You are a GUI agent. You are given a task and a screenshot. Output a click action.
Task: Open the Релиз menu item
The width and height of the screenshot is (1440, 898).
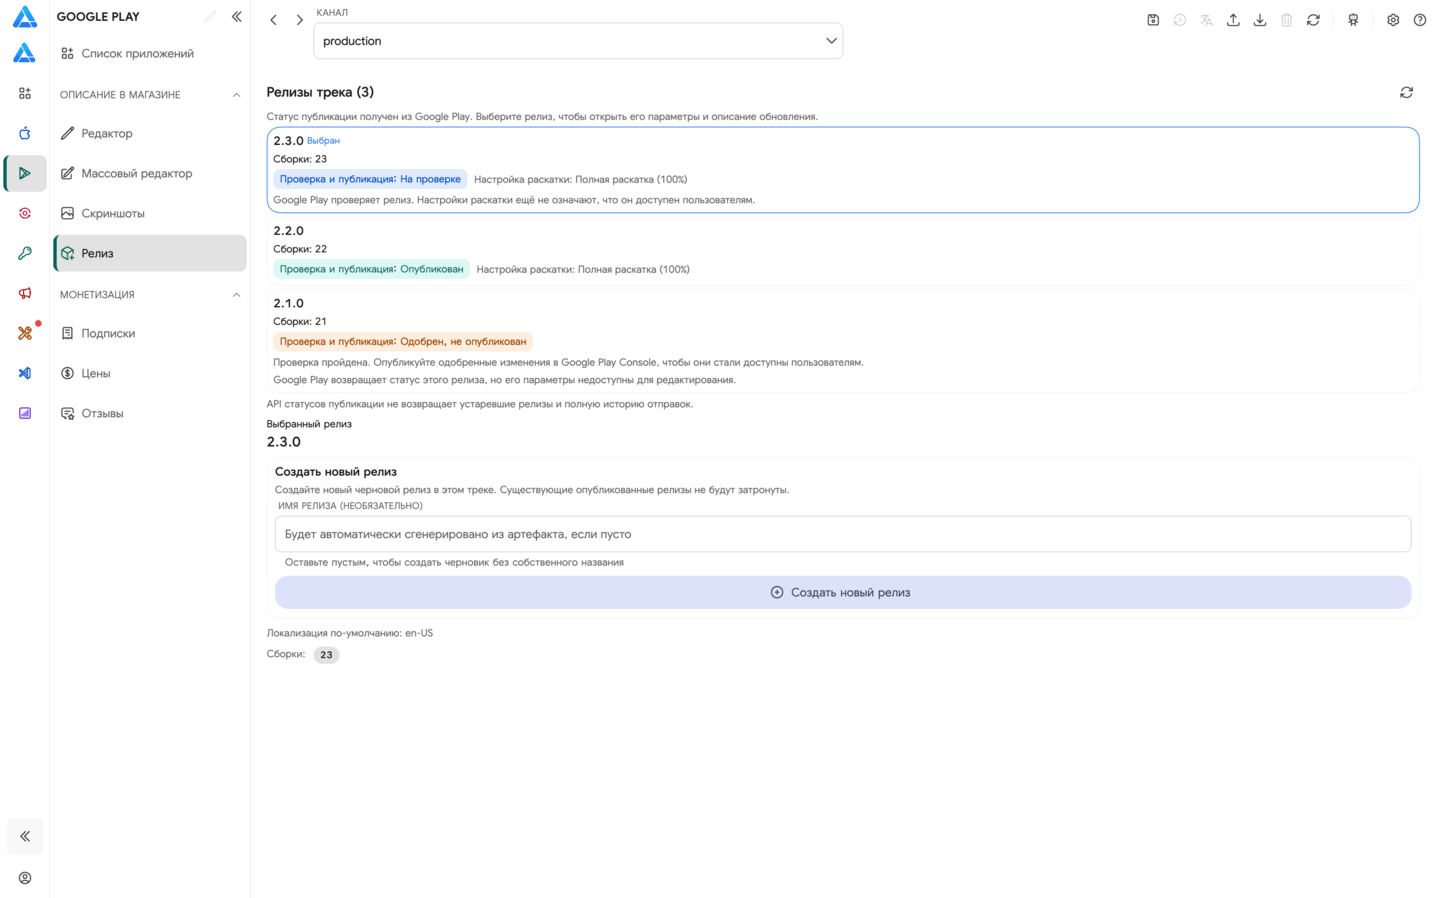coord(150,253)
